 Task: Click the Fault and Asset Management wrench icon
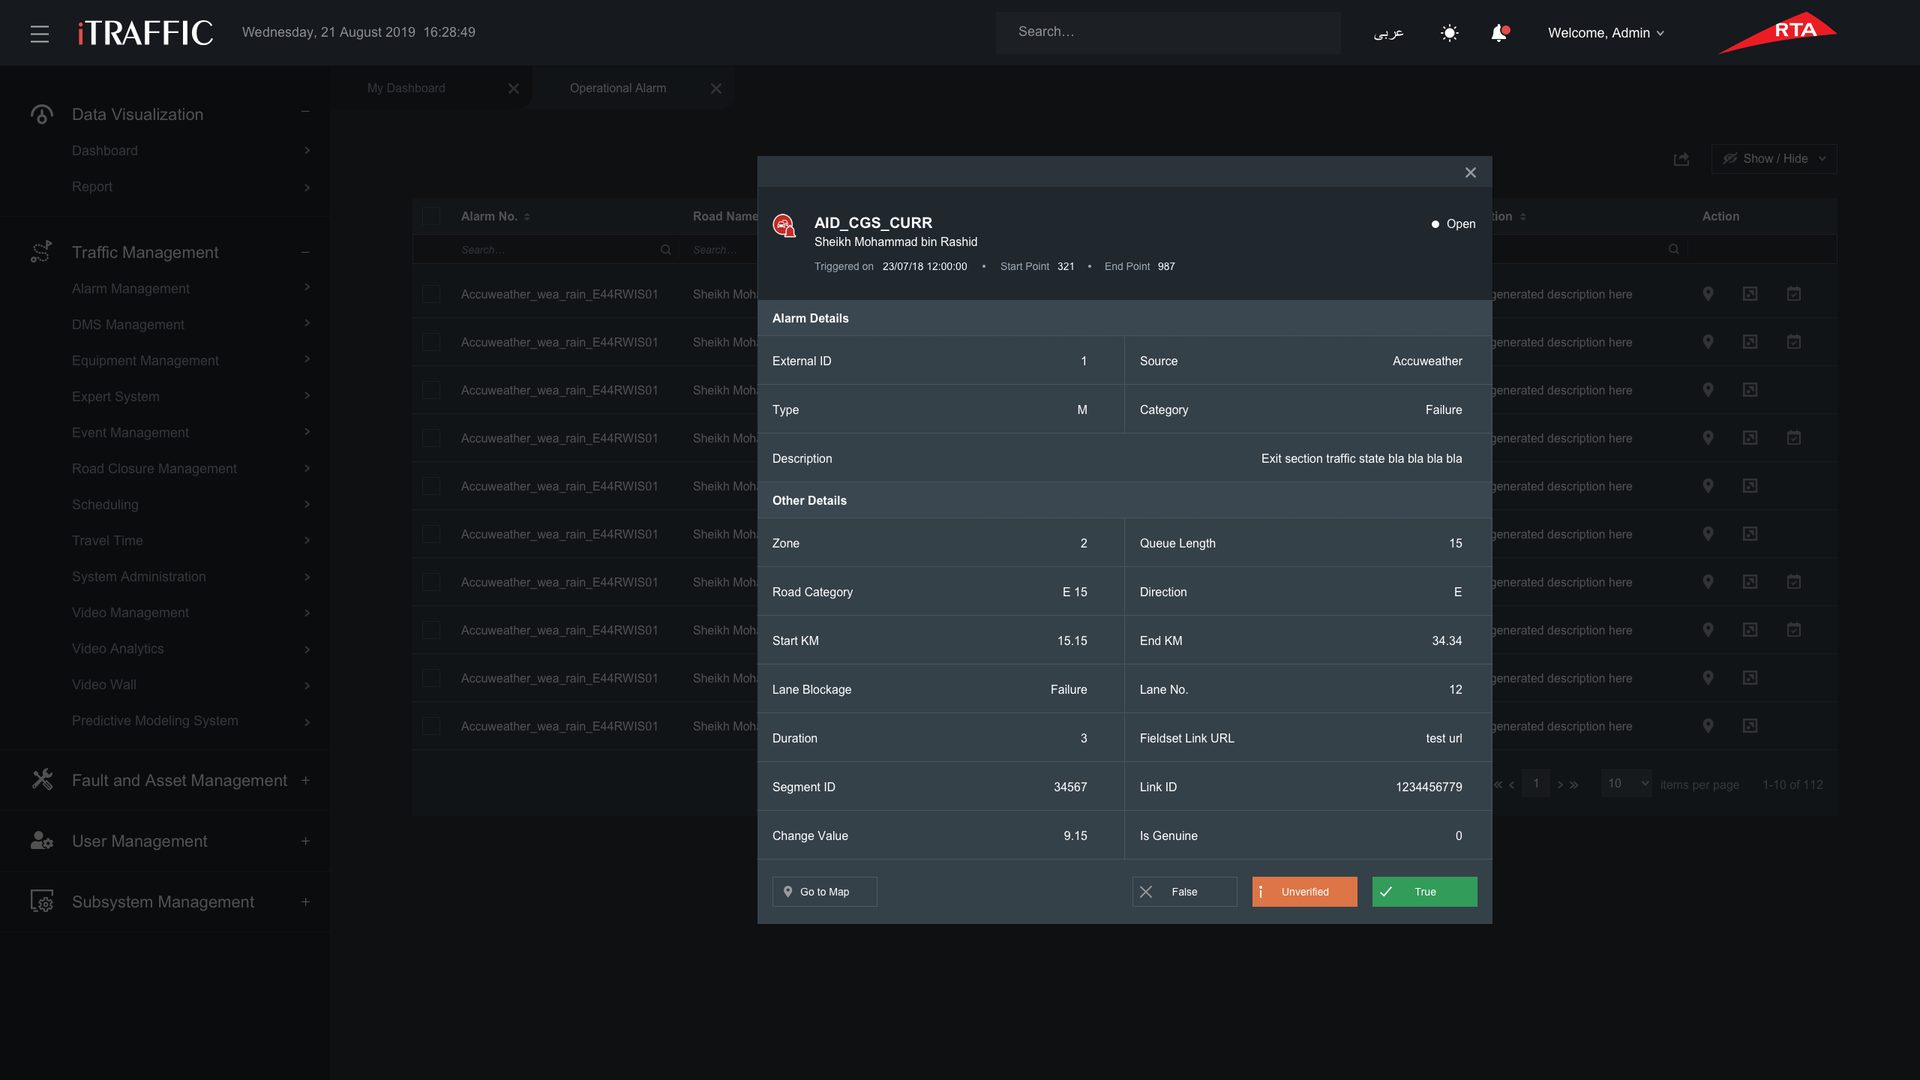42,780
